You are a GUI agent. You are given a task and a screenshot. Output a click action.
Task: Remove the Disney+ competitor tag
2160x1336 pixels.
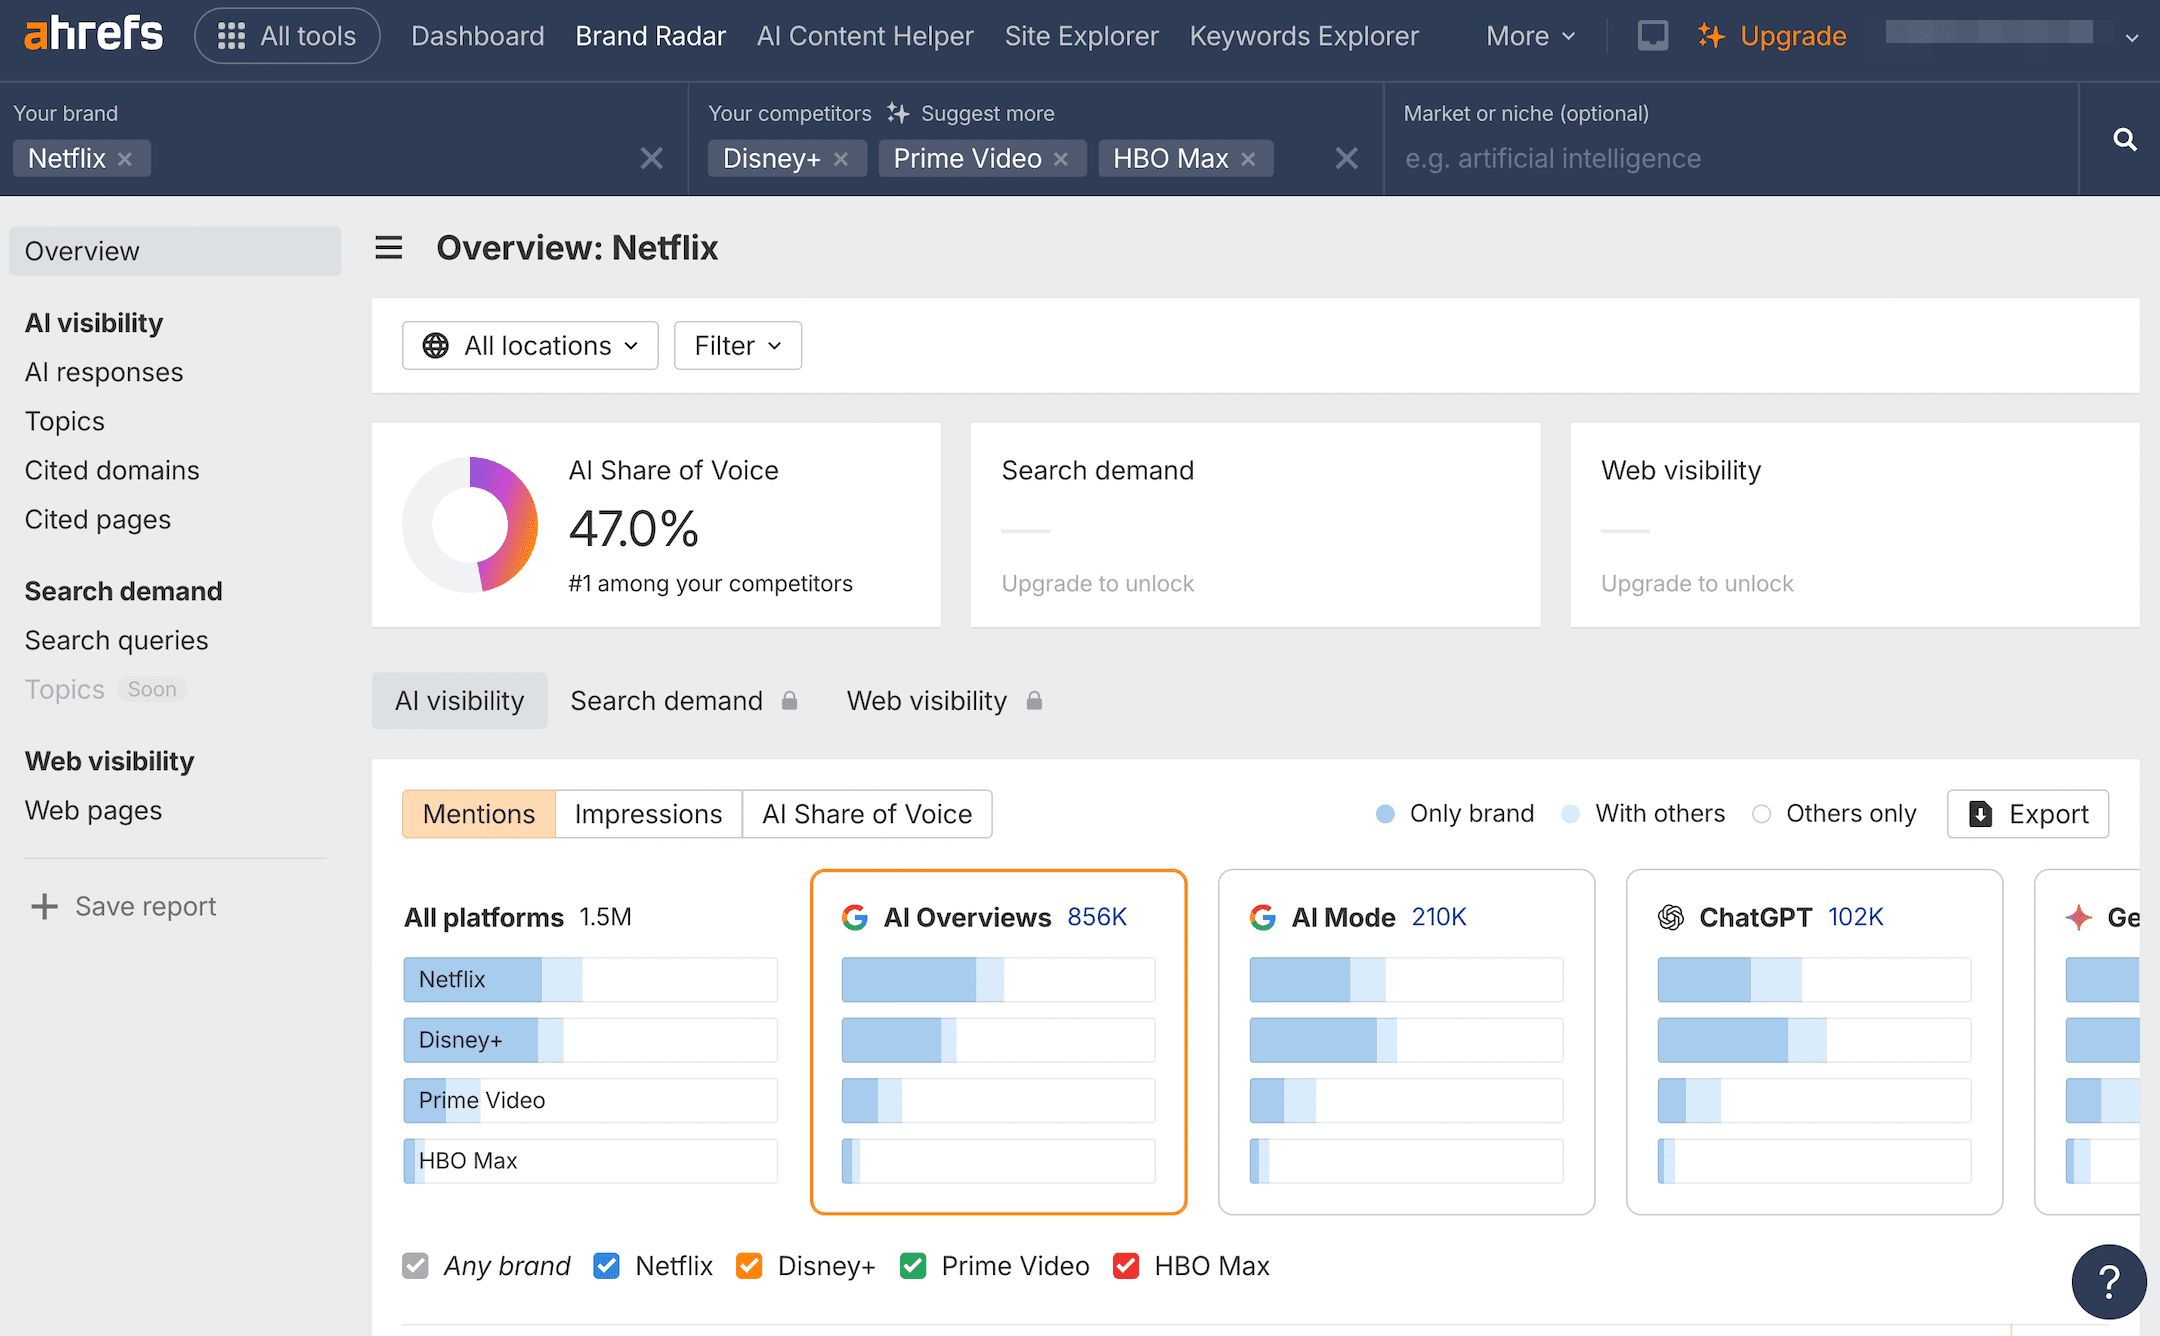[841, 159]
